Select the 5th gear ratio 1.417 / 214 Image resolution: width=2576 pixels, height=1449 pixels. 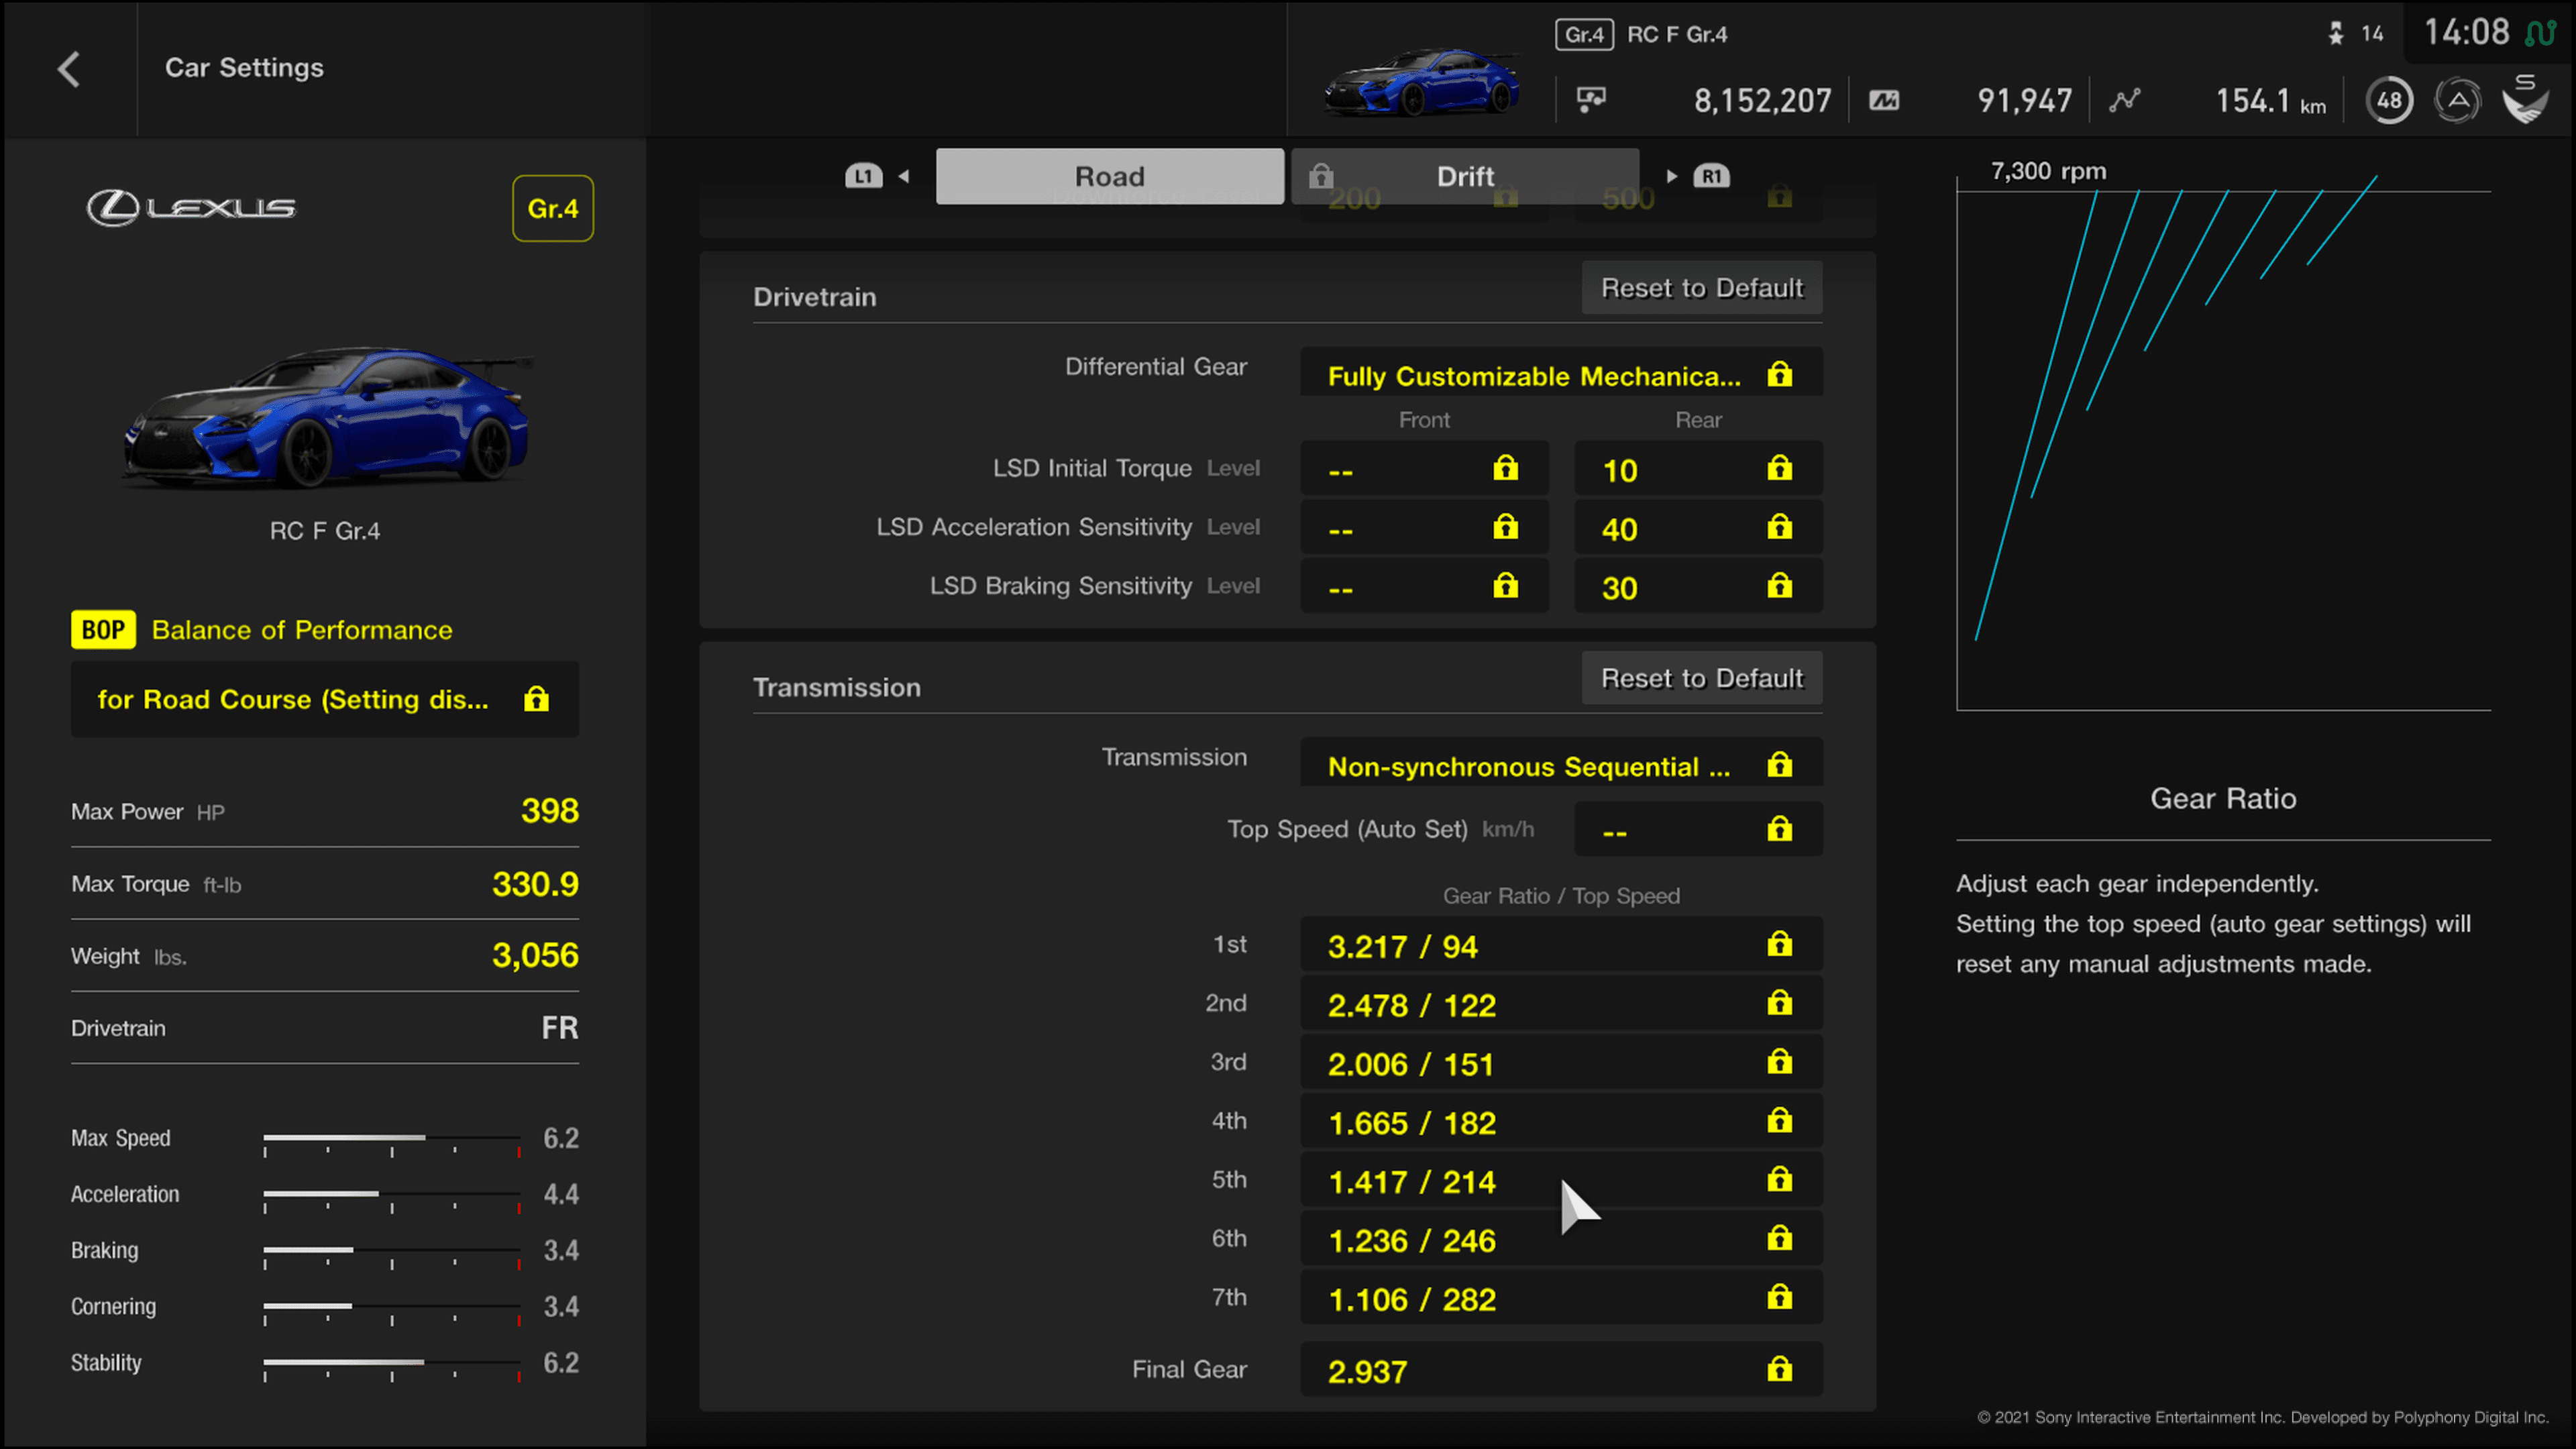click(1561, 1180)
